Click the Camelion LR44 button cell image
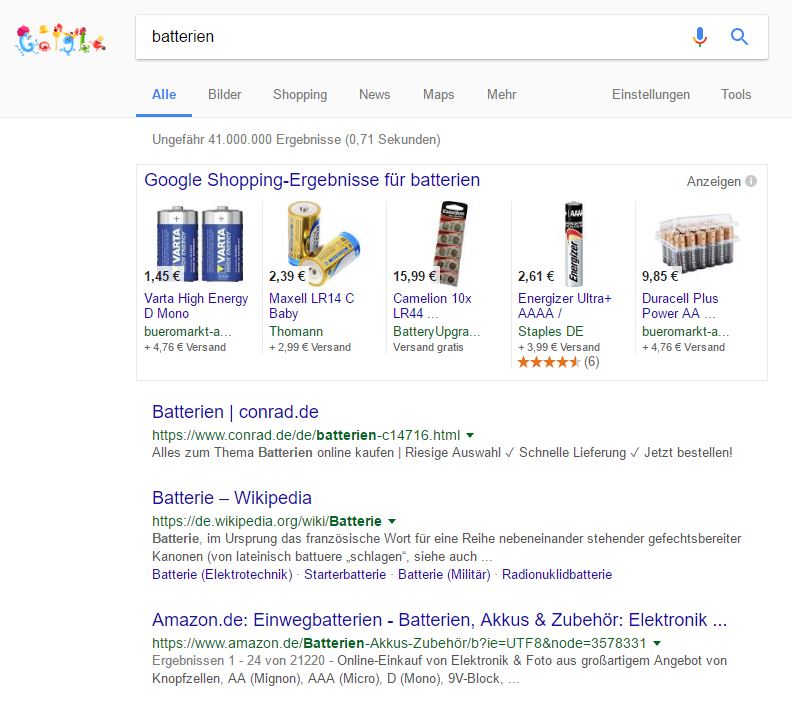This screenshot has width=792, height=705. click(x=451, y=243)
